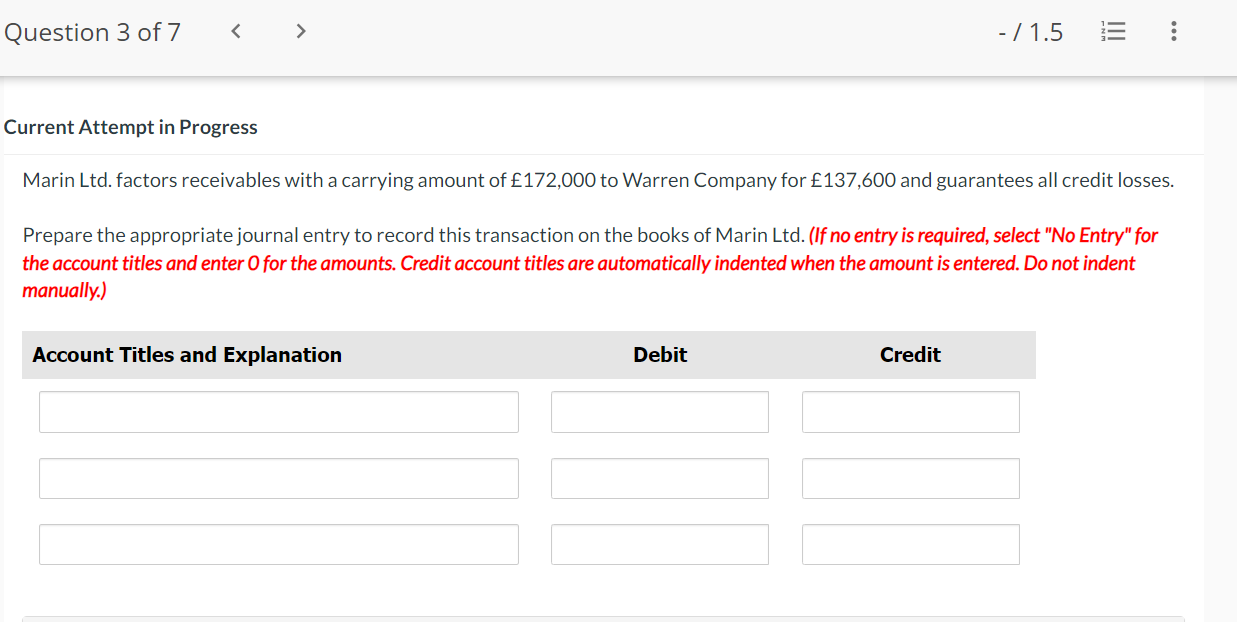Viewport: 1237px width, 622px height.
Task: Click the third row Debit amount box
Action: point(659,544)
